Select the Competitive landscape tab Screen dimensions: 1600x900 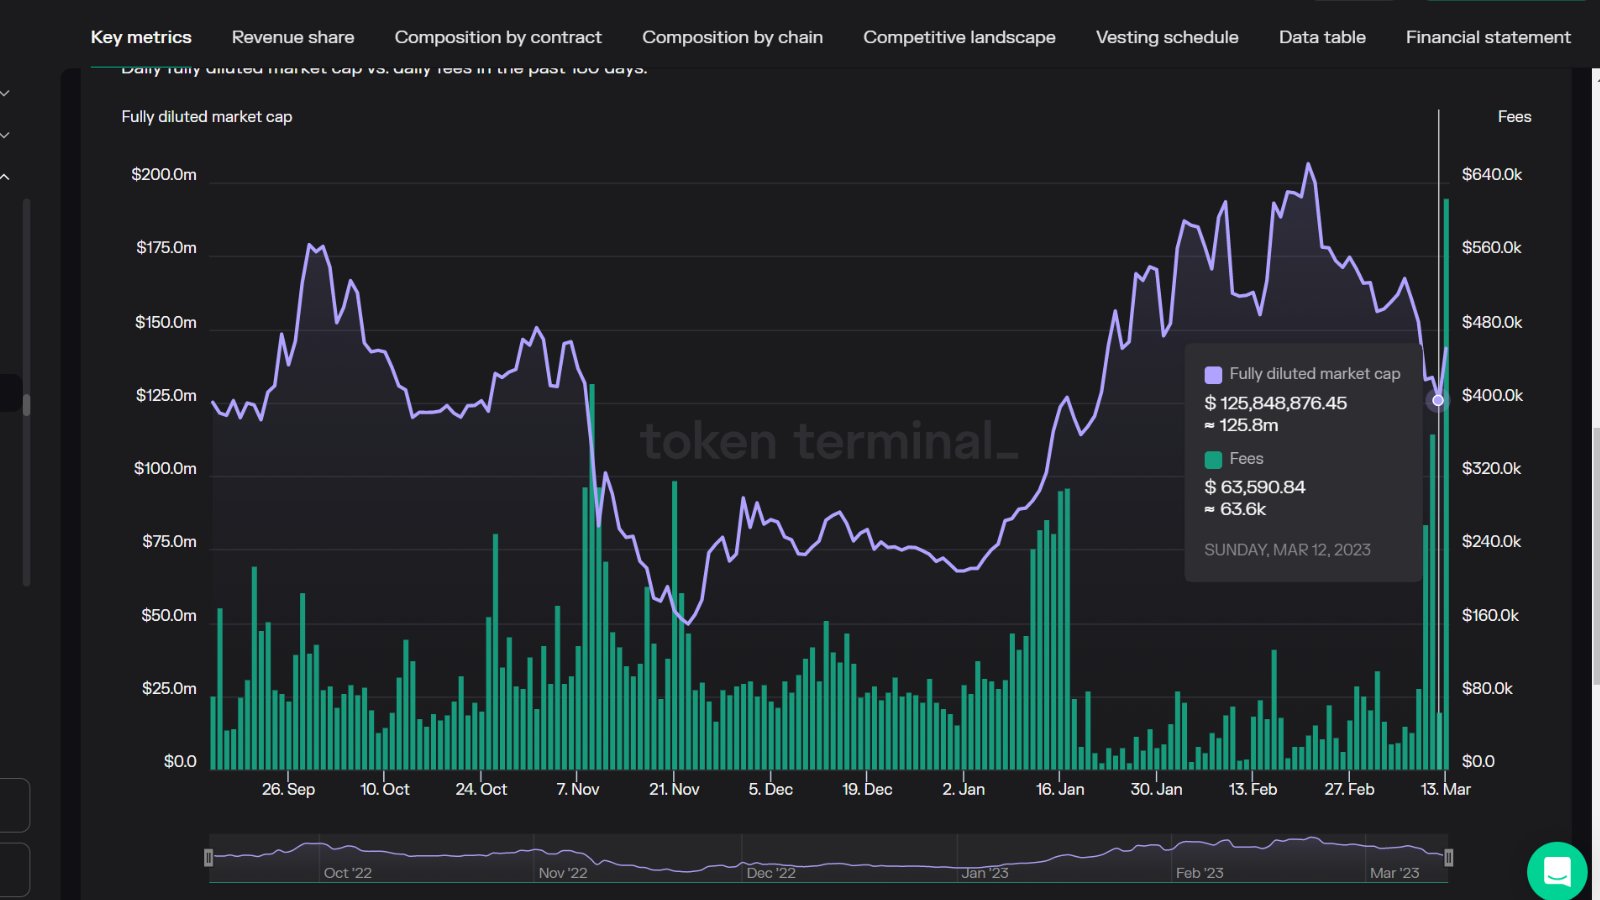(x=959, y=37)
